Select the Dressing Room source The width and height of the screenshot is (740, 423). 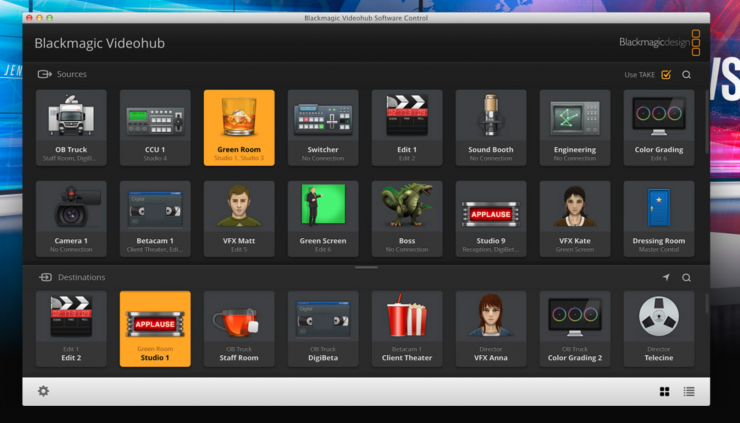tap(659, 219)
